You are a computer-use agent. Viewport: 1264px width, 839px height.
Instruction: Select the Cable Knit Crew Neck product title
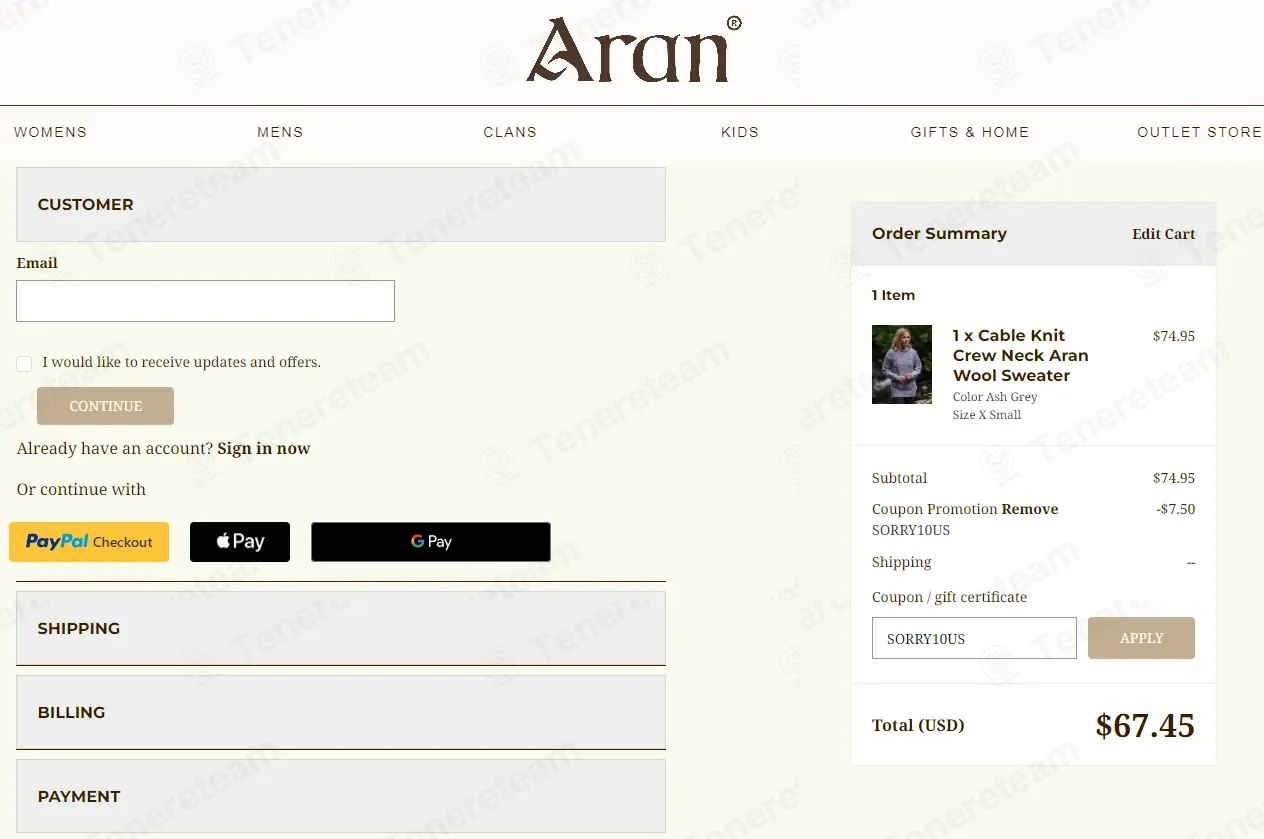coord(1020,355)
